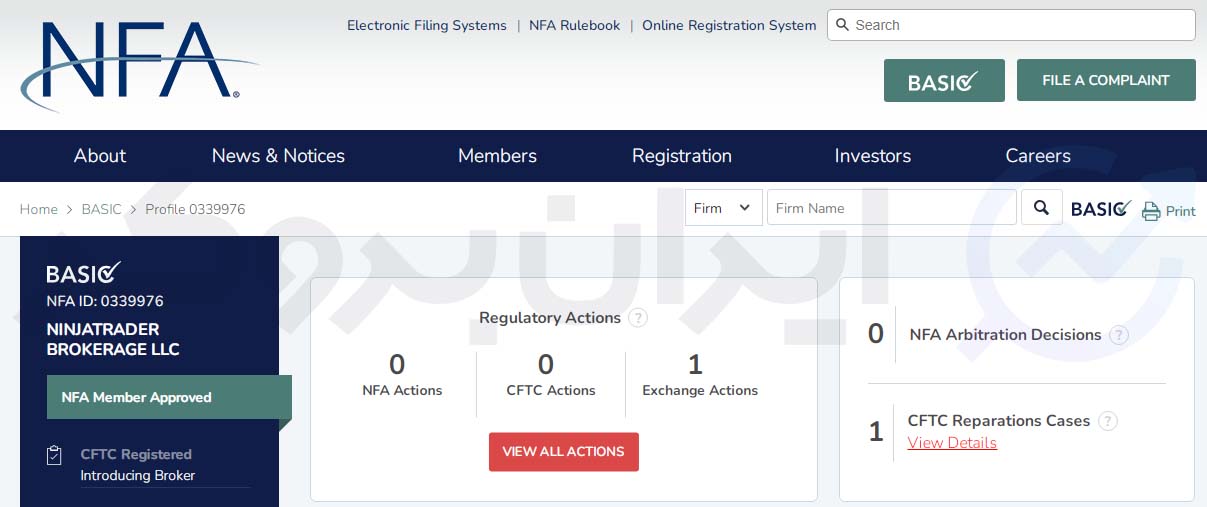Click the NFA Member Approved banner
The image size is (1207, 507).
(169, 397)
